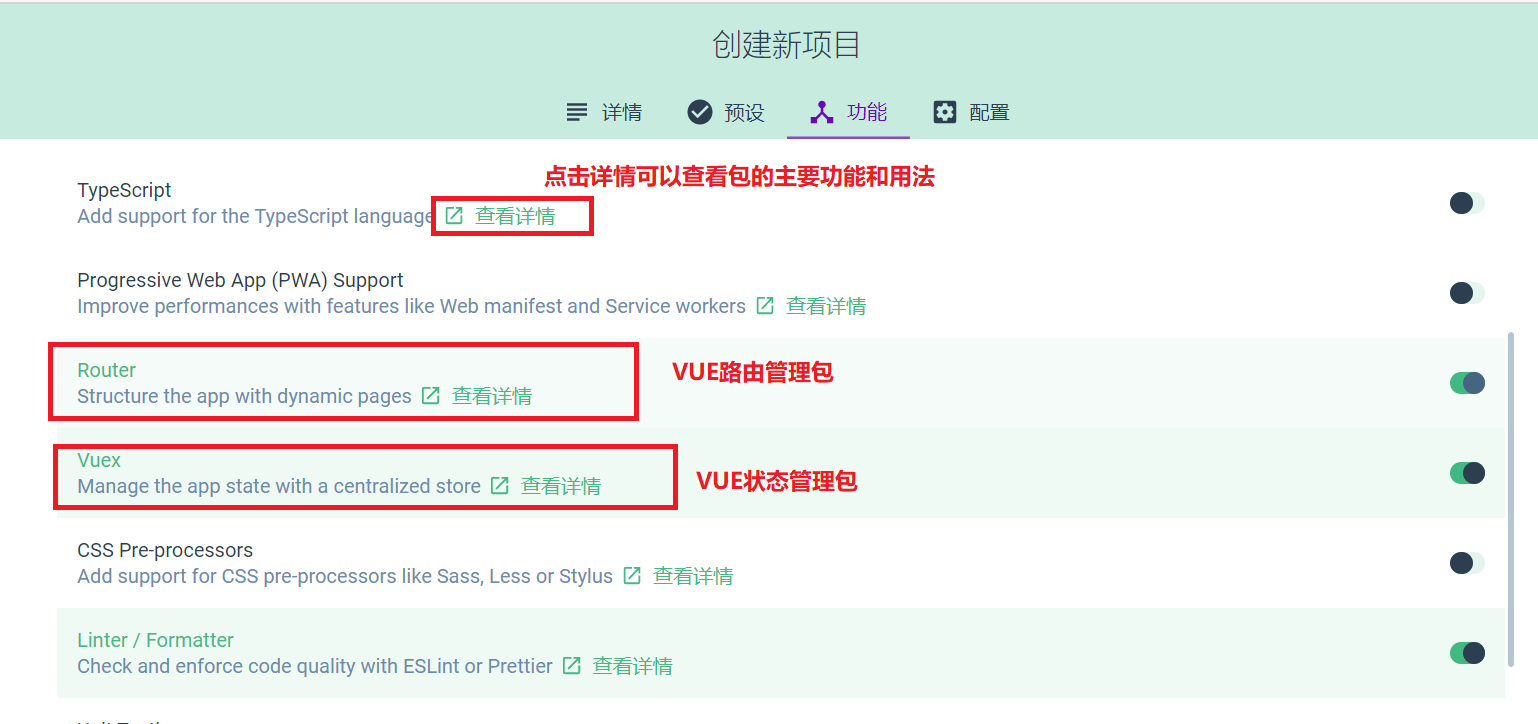Enable the TypeScript toggle switch
1538x724 pixels.
[1467, 203]
